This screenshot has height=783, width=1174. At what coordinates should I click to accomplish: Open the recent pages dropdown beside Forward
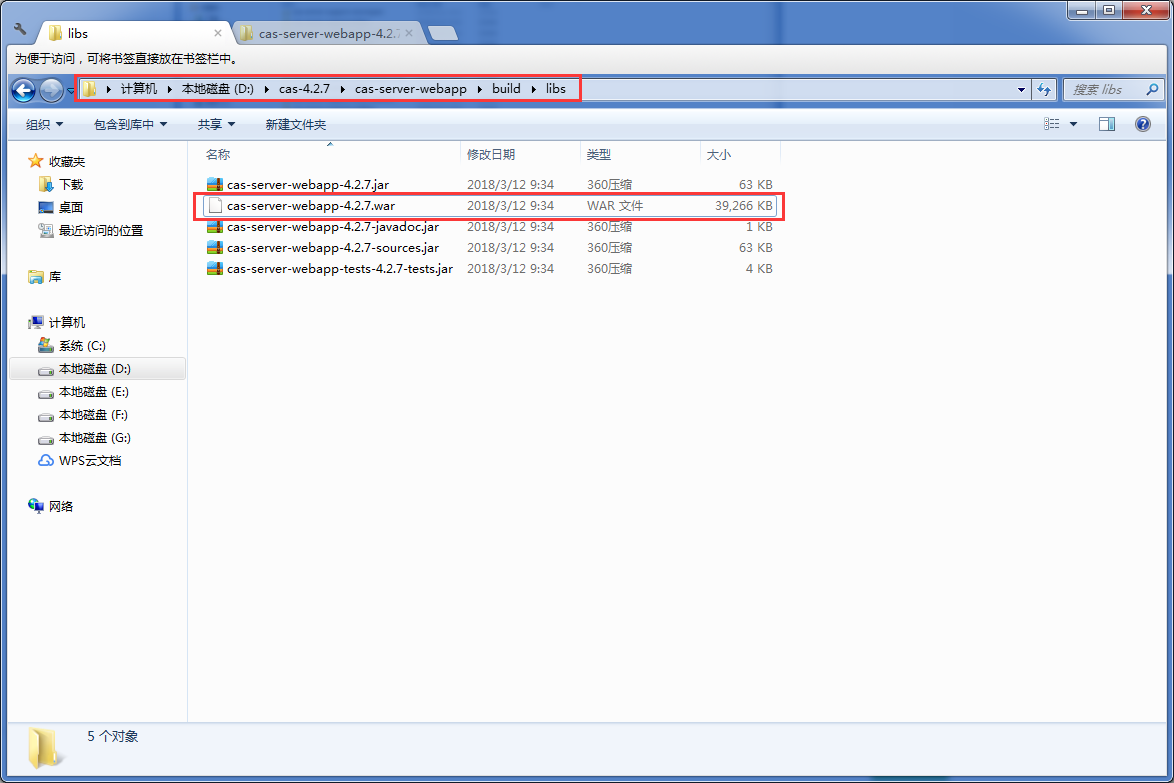70,91
